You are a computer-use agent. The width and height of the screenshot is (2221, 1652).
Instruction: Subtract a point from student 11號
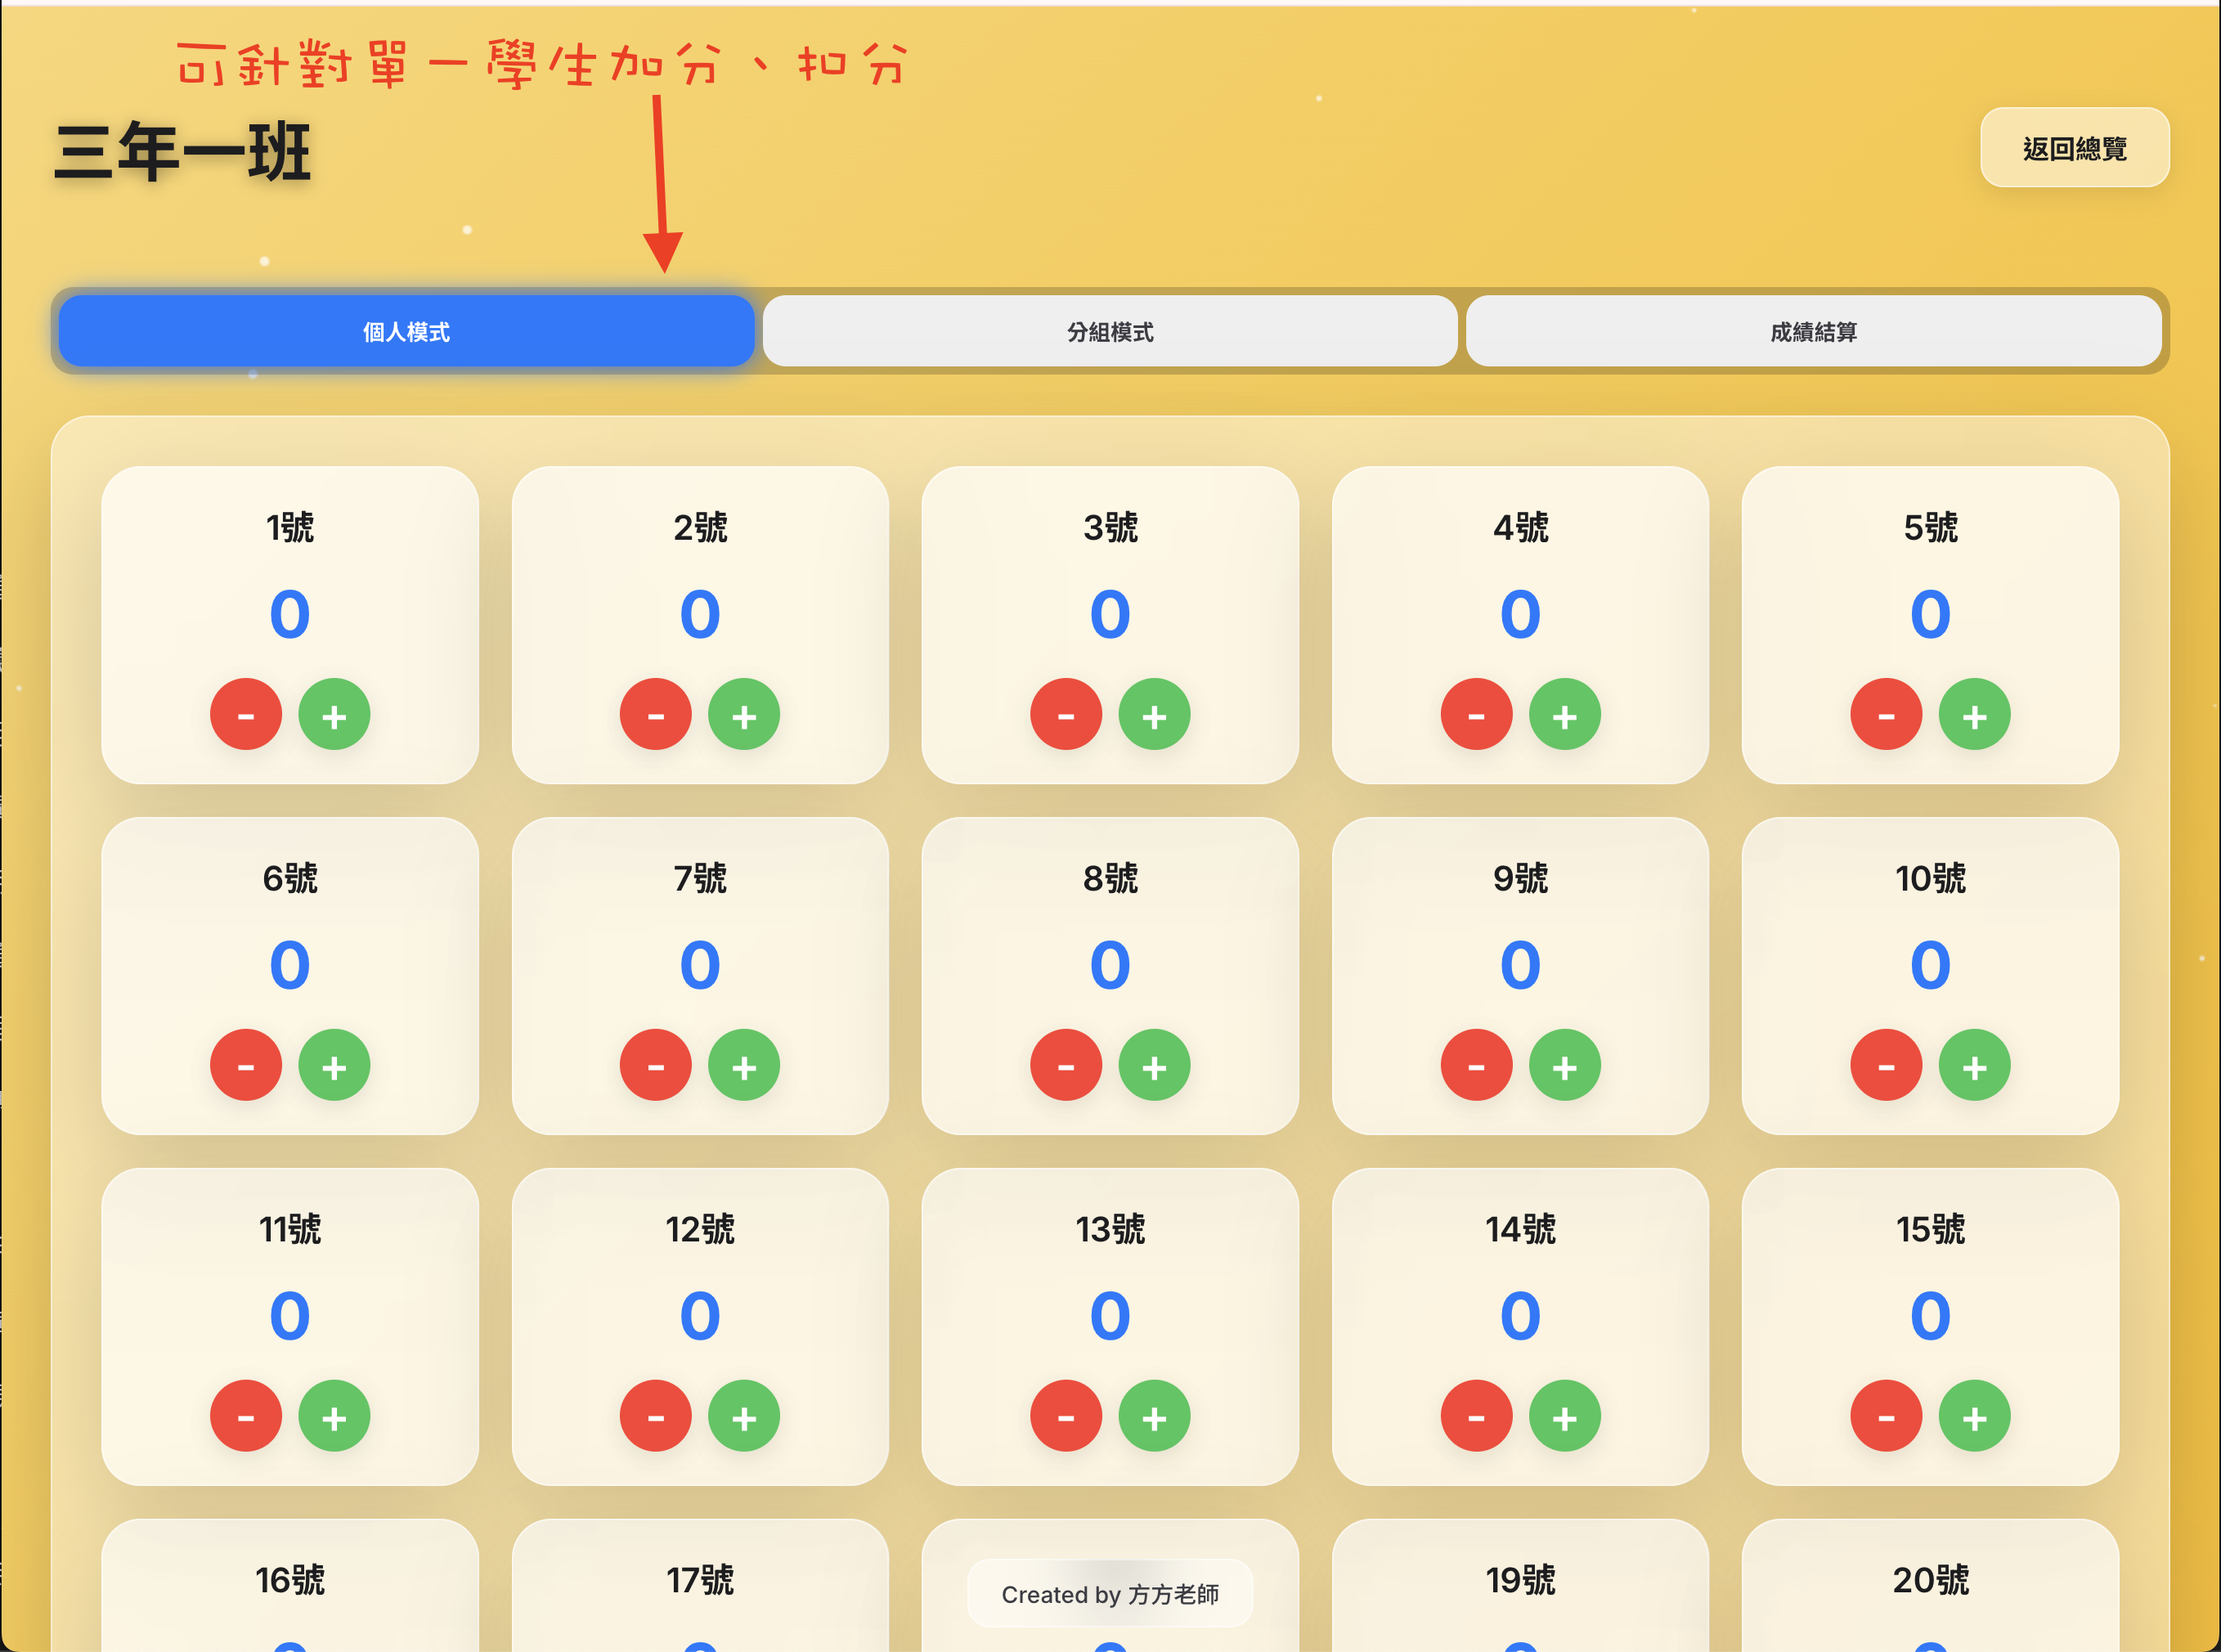pyautogui.click(x=245, y=1415)
